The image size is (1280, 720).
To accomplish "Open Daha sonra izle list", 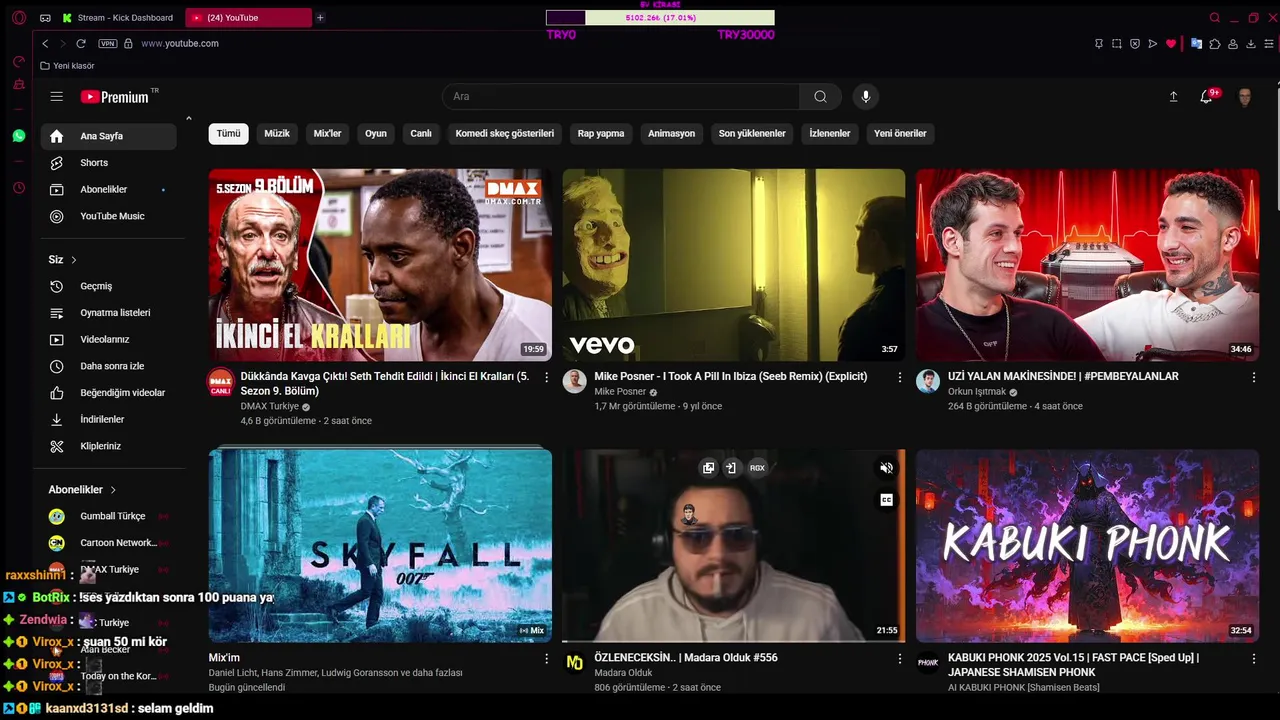I will [109, 366].
